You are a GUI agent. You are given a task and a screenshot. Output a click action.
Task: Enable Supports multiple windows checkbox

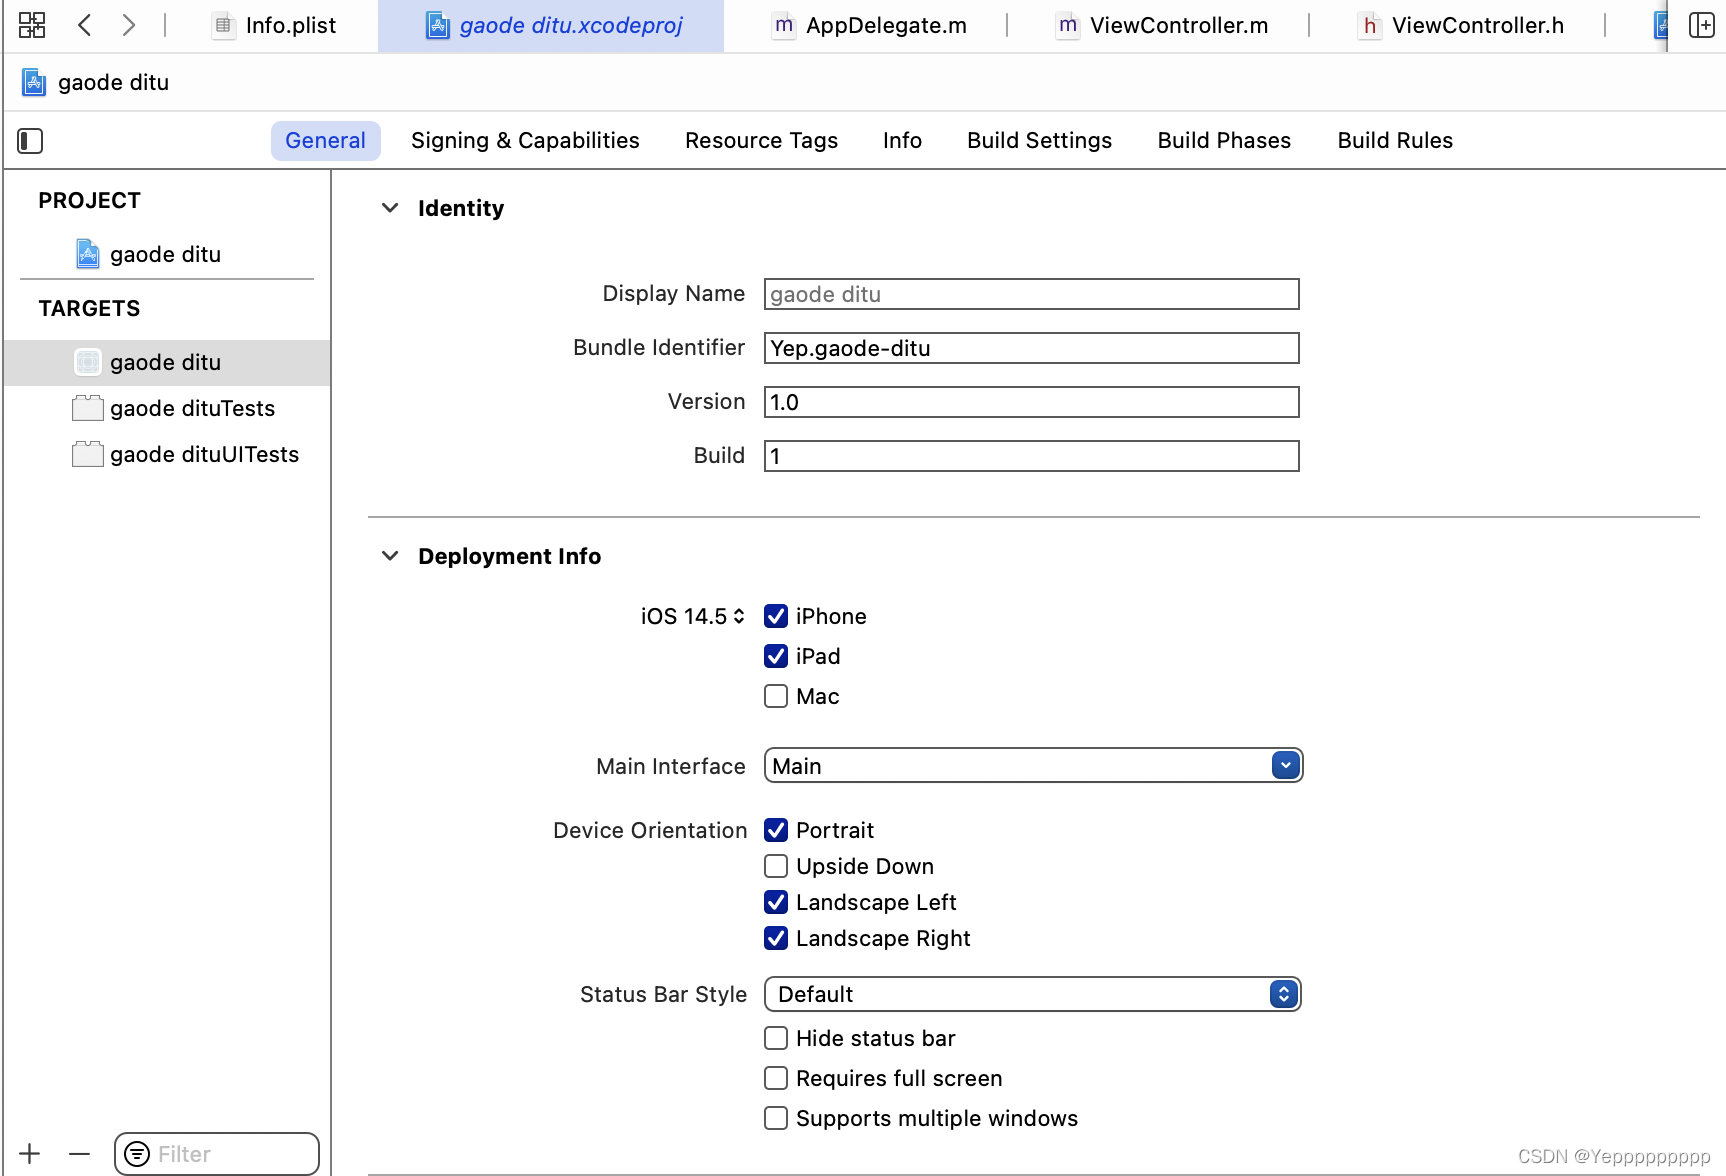(x=776, y=1118)
